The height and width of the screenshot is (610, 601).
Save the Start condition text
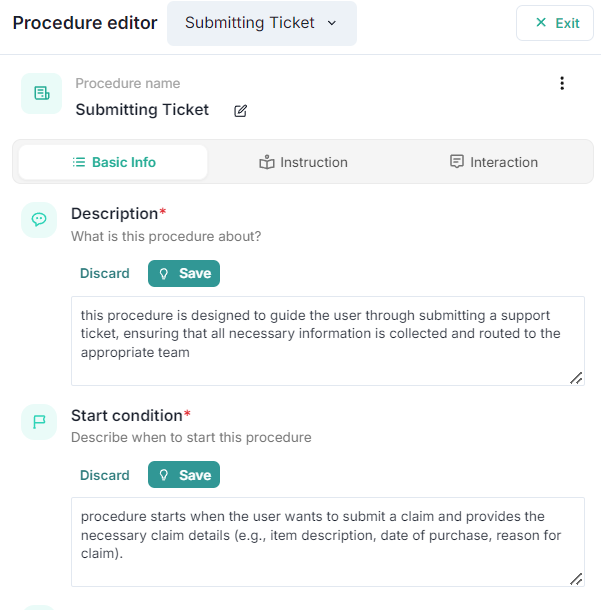click(x=184, y=475)
